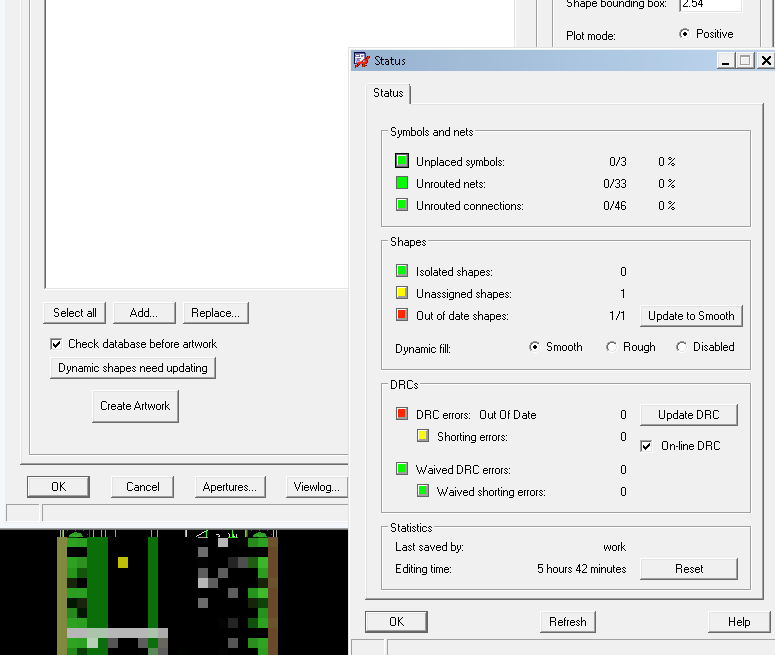Viewport: 775px width, 655px height.
Task: Click the Unrouted nets green status box
Action: coord(402,183)
